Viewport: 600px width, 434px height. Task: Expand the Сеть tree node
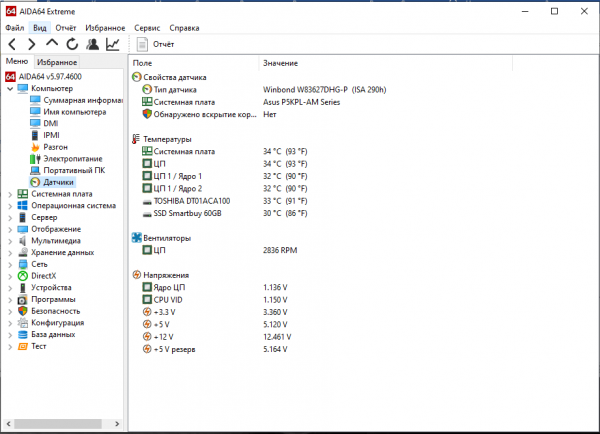coord(10,264)
